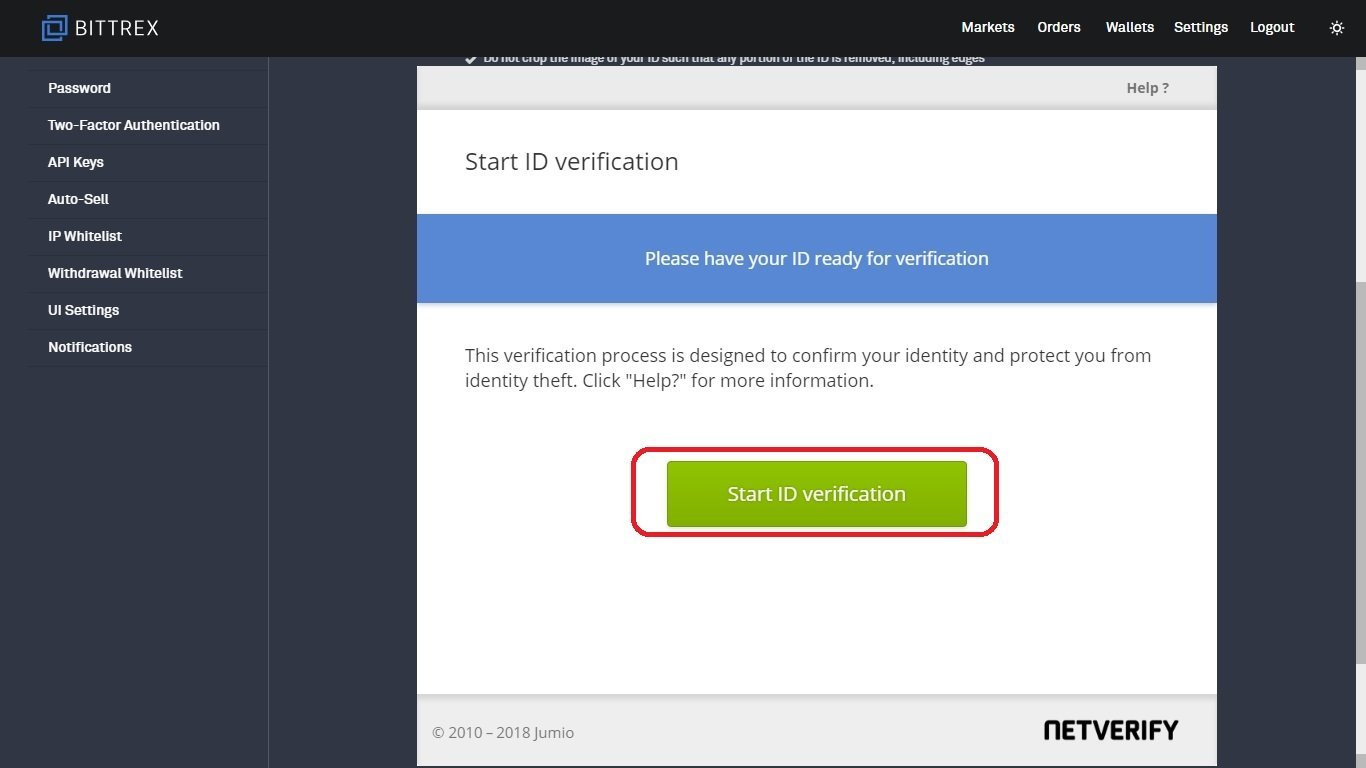This screenshot has width=1366, height=768.
Task: Click the Help ? link
Action: tap(1147, 88)
